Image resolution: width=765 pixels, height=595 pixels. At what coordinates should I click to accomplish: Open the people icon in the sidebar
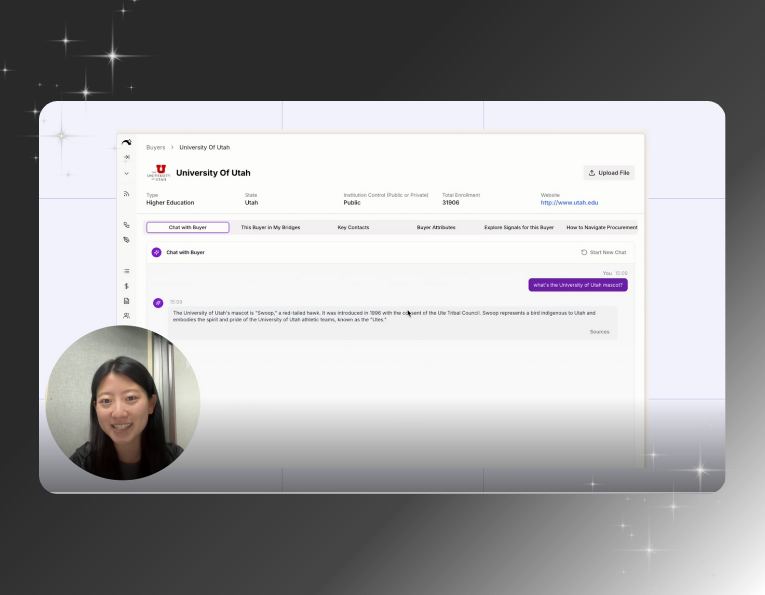tap(126, 316)
